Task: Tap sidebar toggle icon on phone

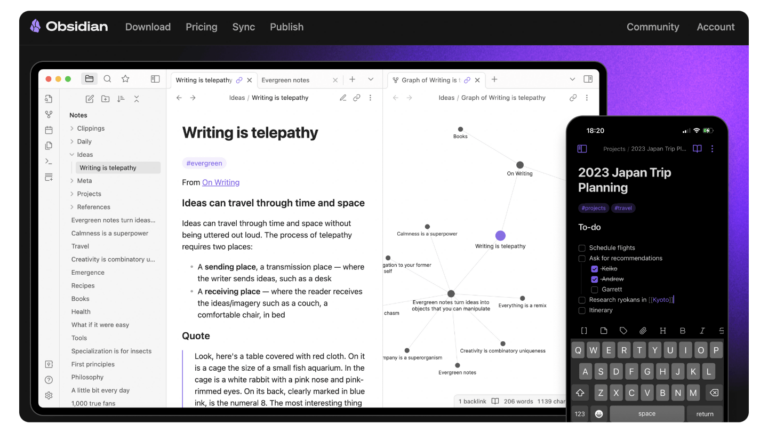Action: pos(582,148)
